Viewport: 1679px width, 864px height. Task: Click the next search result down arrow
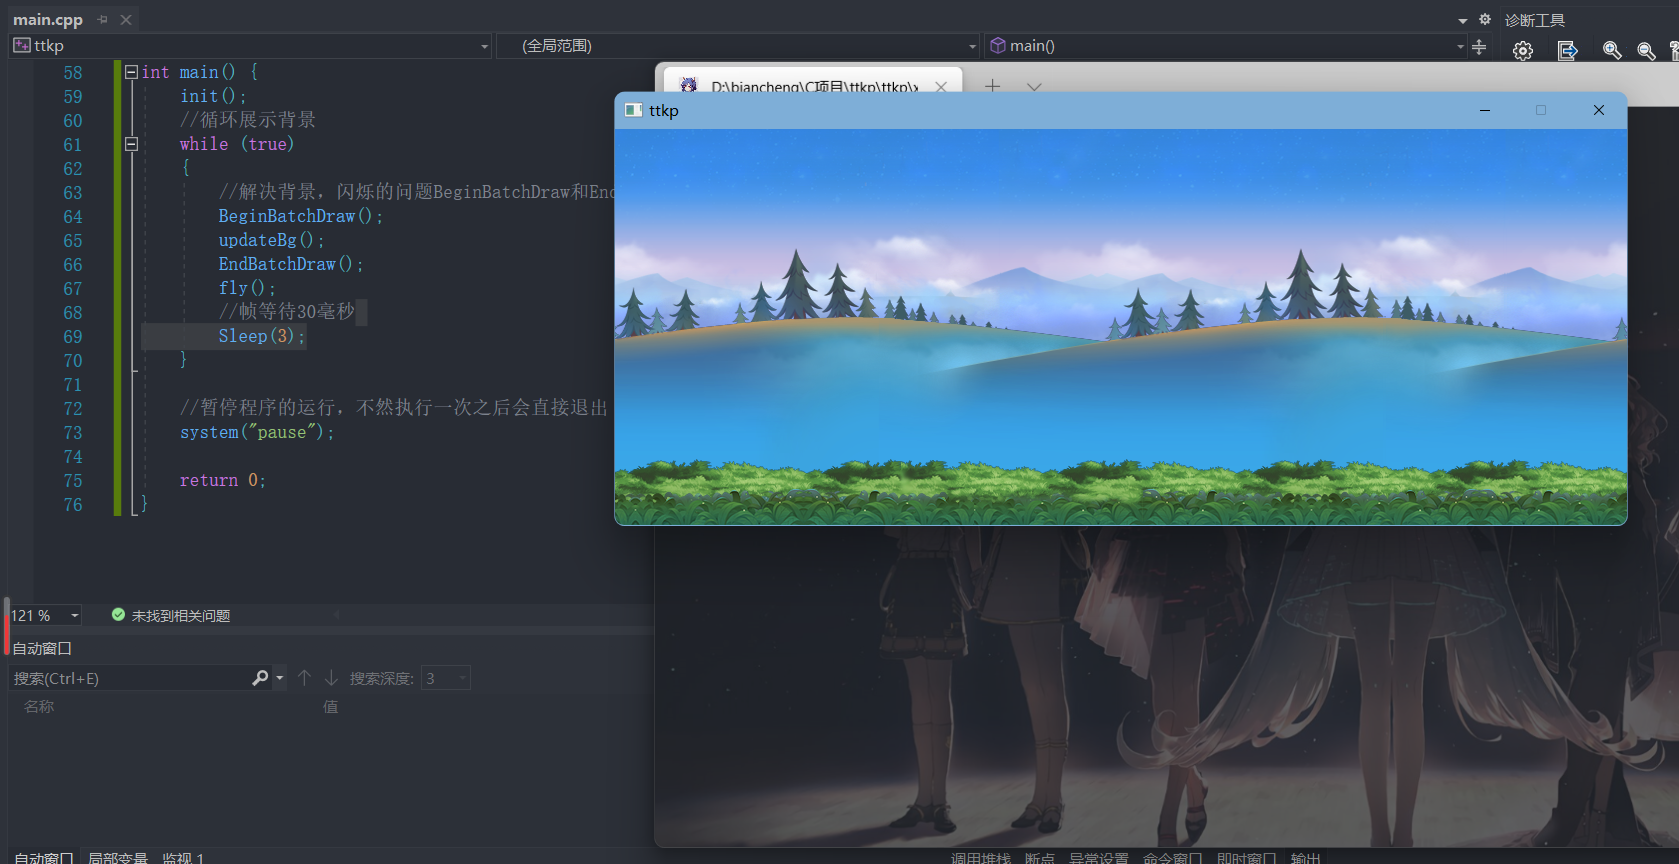click(x=331, y=678)
